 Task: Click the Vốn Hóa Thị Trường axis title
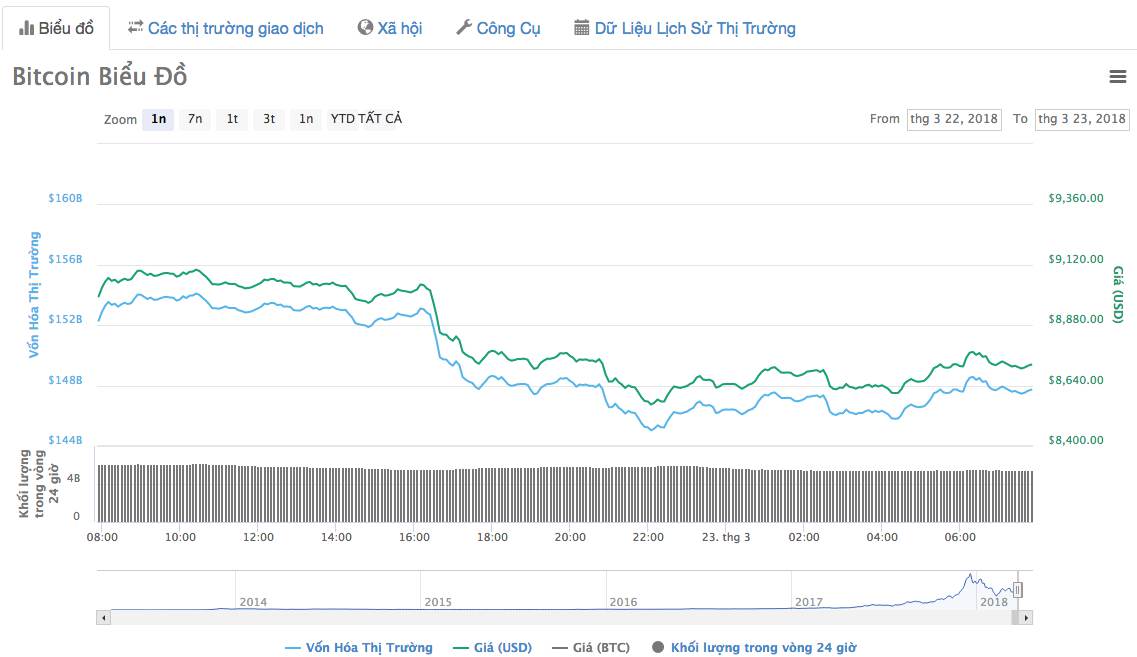tap(34, 294)
